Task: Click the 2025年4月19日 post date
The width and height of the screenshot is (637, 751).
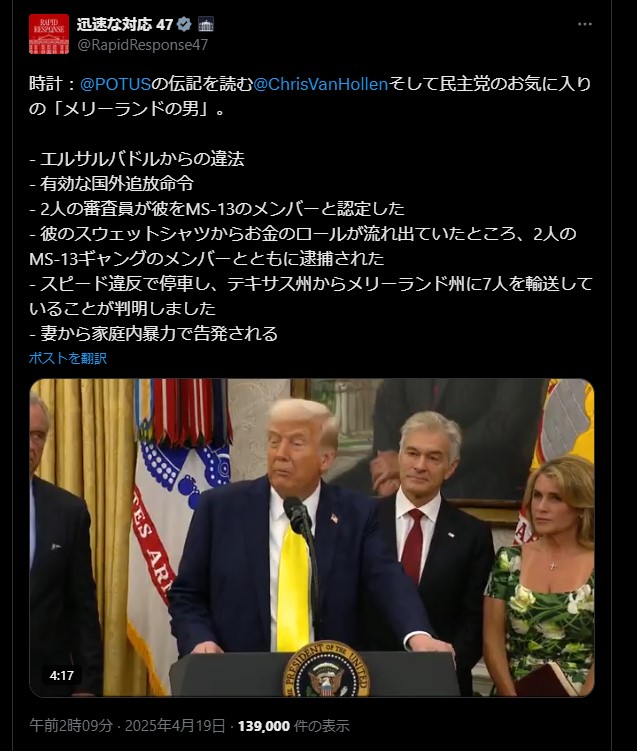Action: 175,726
